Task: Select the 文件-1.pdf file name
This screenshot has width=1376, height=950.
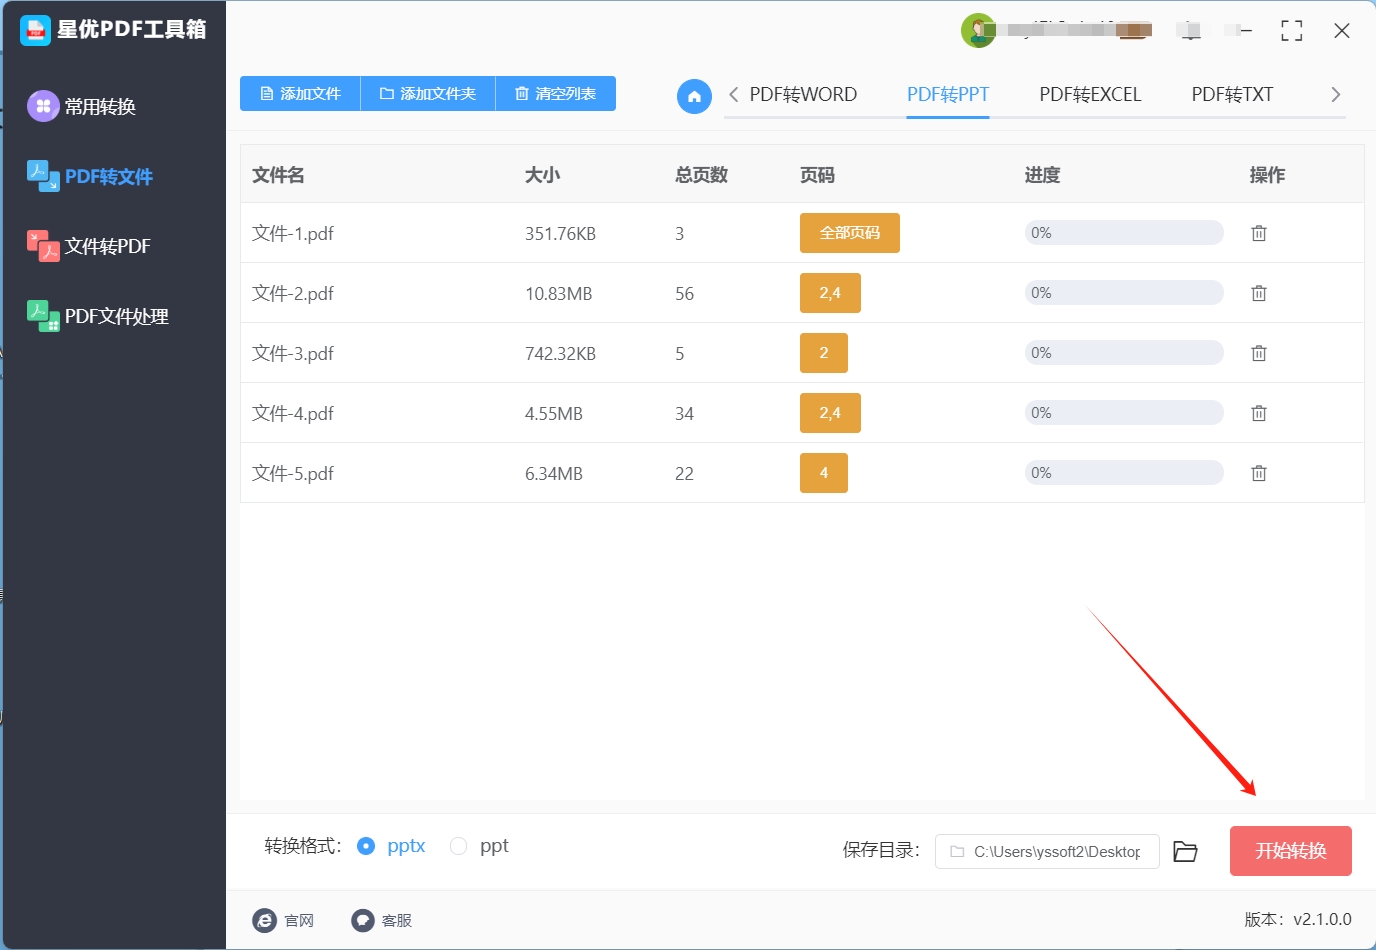Action: (x=293, y=233)
